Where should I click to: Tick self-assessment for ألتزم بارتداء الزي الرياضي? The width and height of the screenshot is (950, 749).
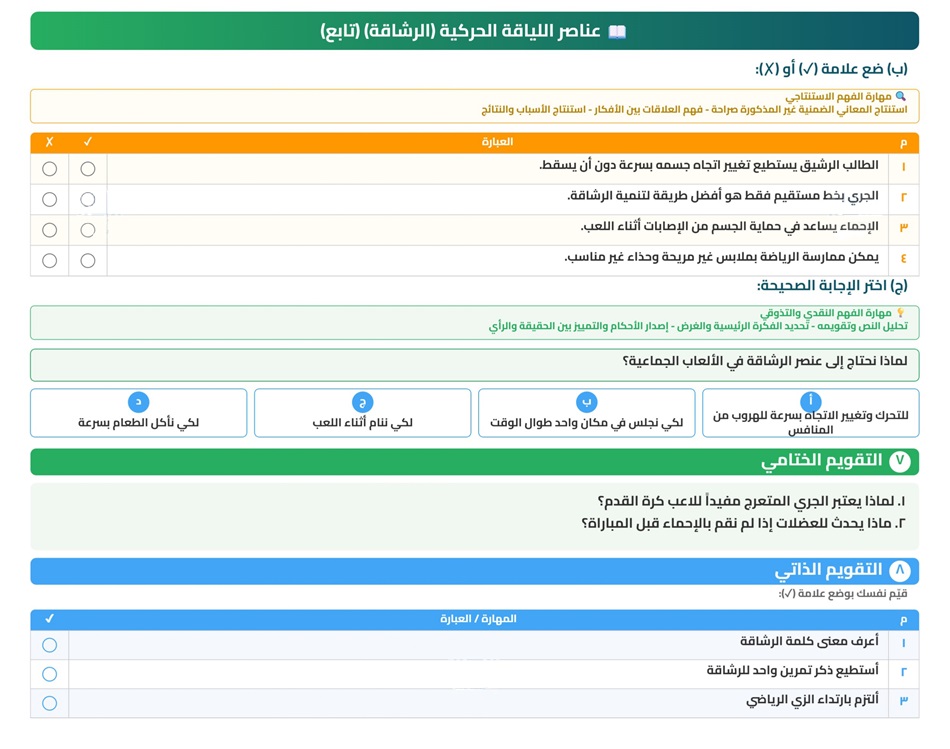[x=50, y=703]
